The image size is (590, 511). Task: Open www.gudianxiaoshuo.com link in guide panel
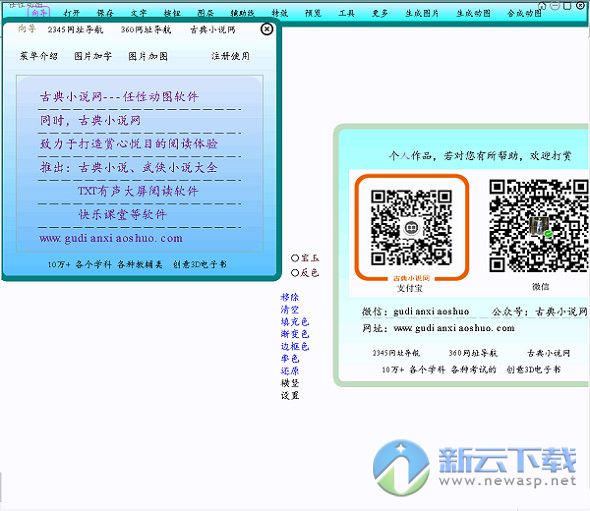tap(111, 238)
